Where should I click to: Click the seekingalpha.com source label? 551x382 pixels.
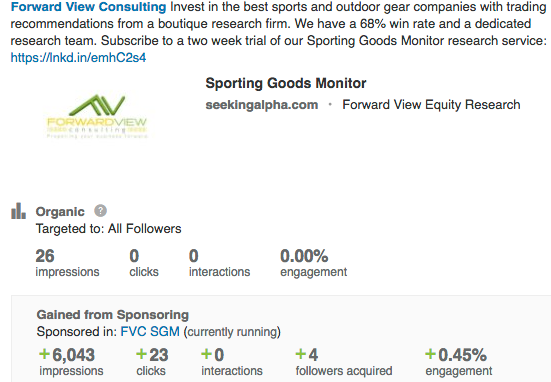pos(261,105)
